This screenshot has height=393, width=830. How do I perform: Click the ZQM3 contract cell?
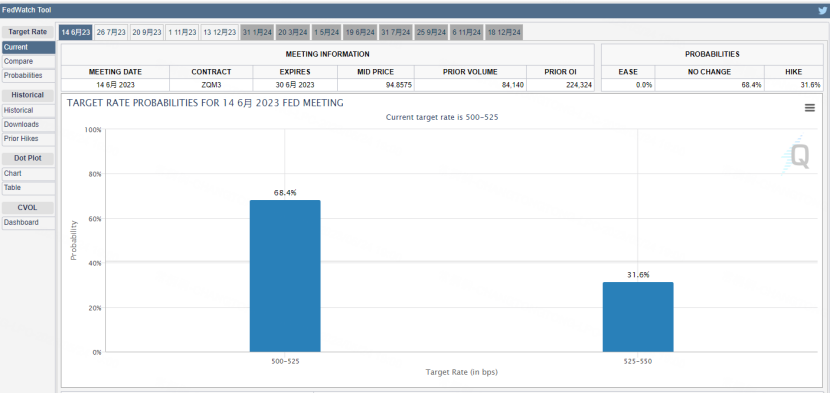click(211, 85)
